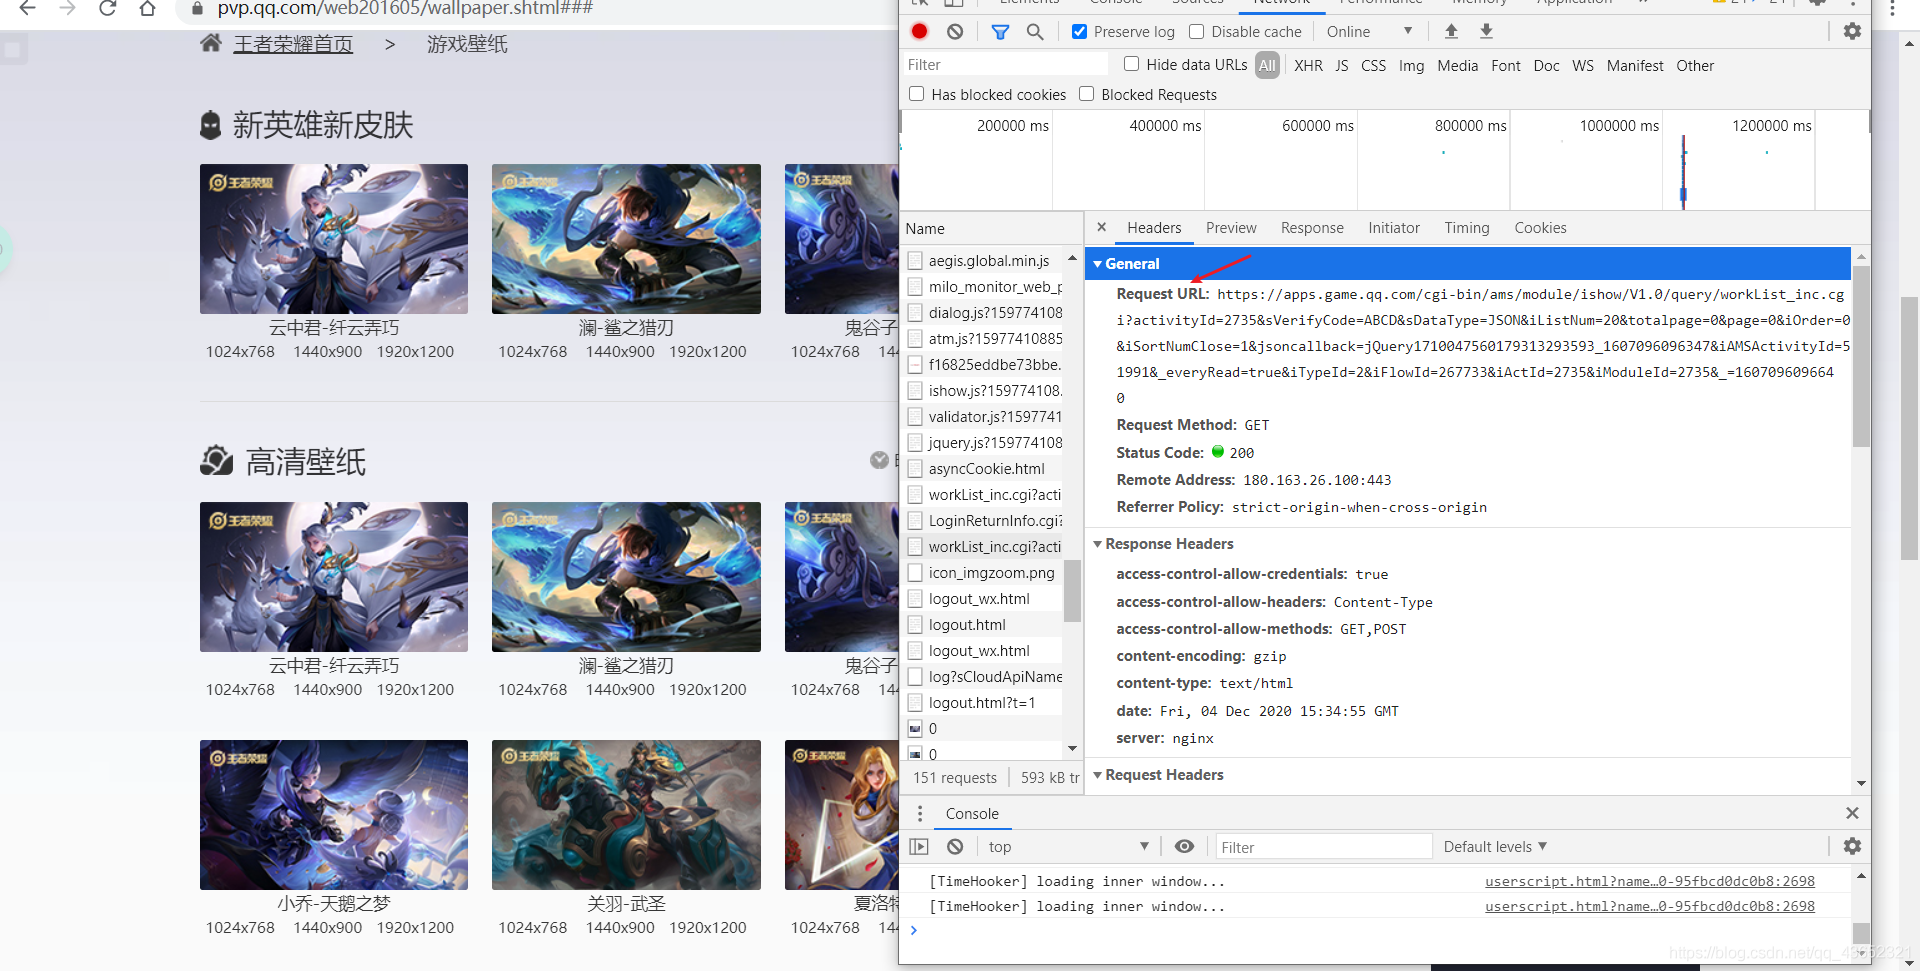Open Network panel settings gear

(x=1852, y=32)
